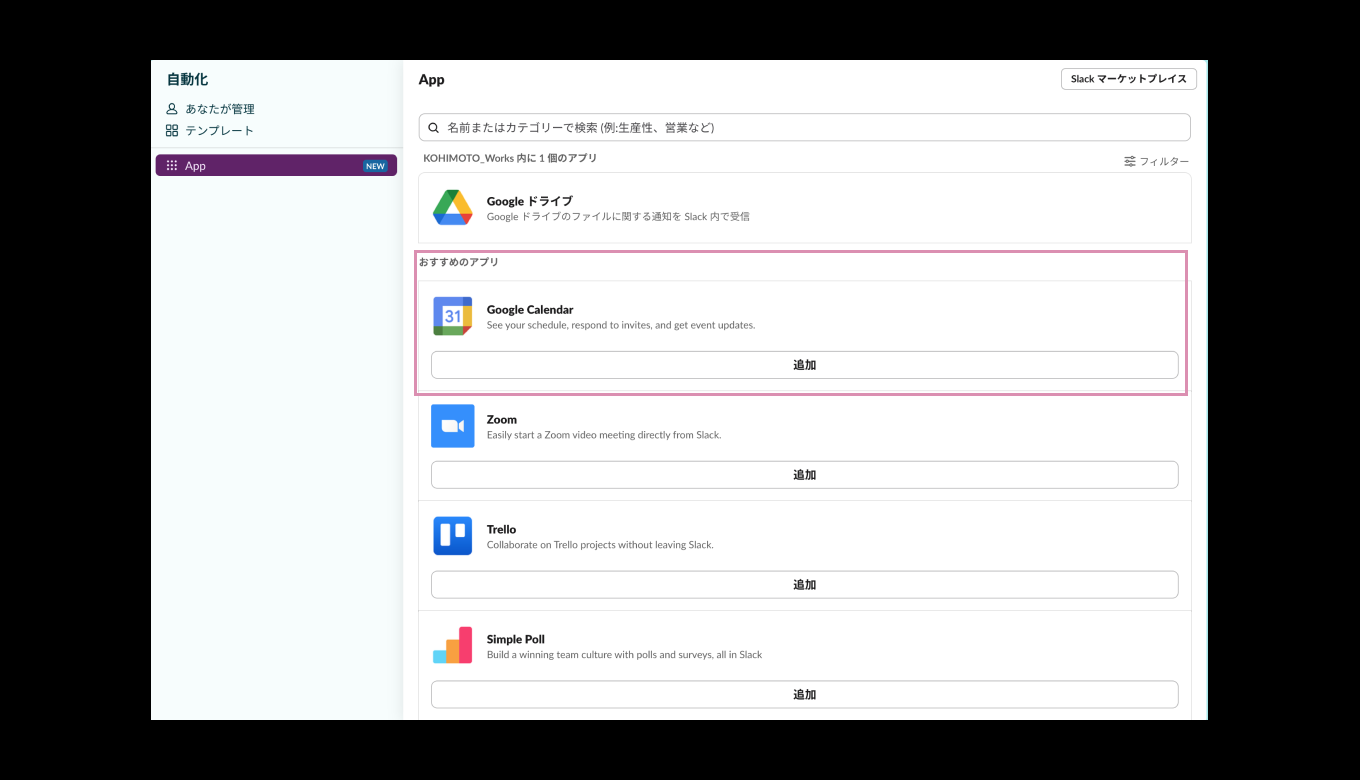Click the 自動化 sidebar heading

pyautogui.click(x=187, y=80)
